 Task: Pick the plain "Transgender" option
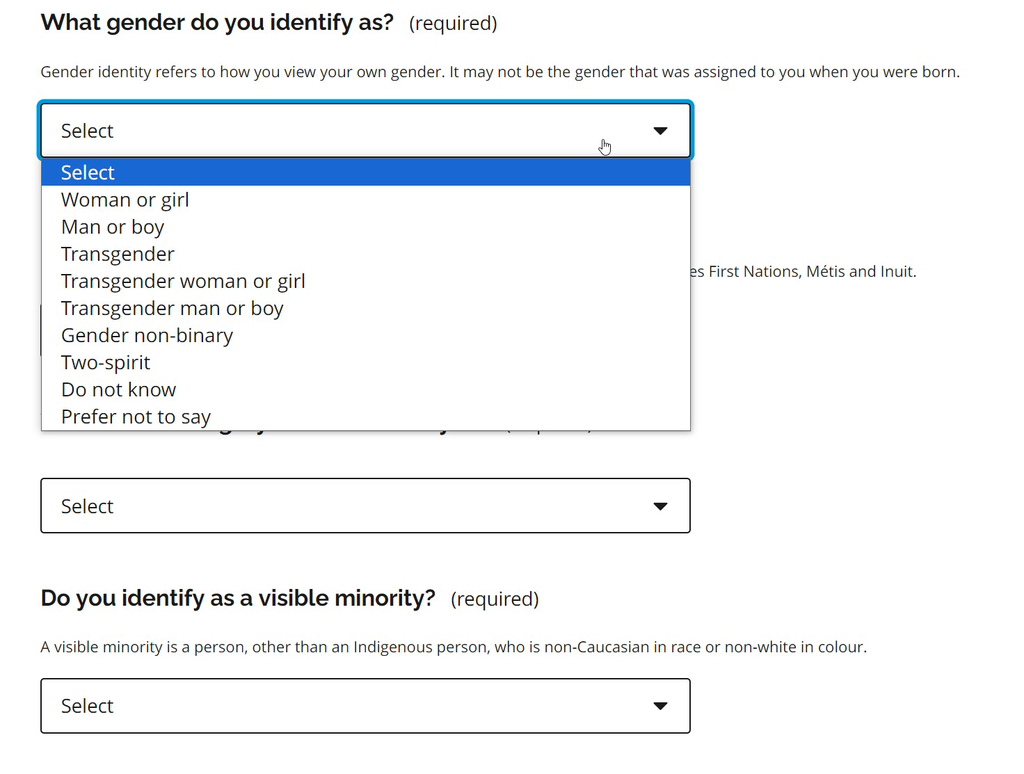[x=117, y=254]
